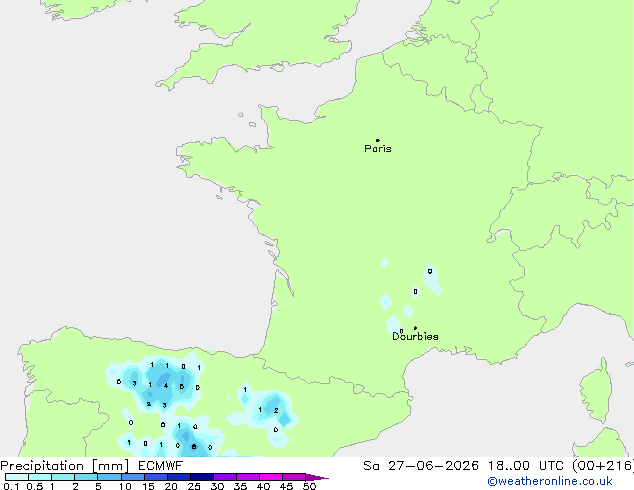Select the Dourbies location dot marker
The image size is (634, 490).
coord(415,328)
